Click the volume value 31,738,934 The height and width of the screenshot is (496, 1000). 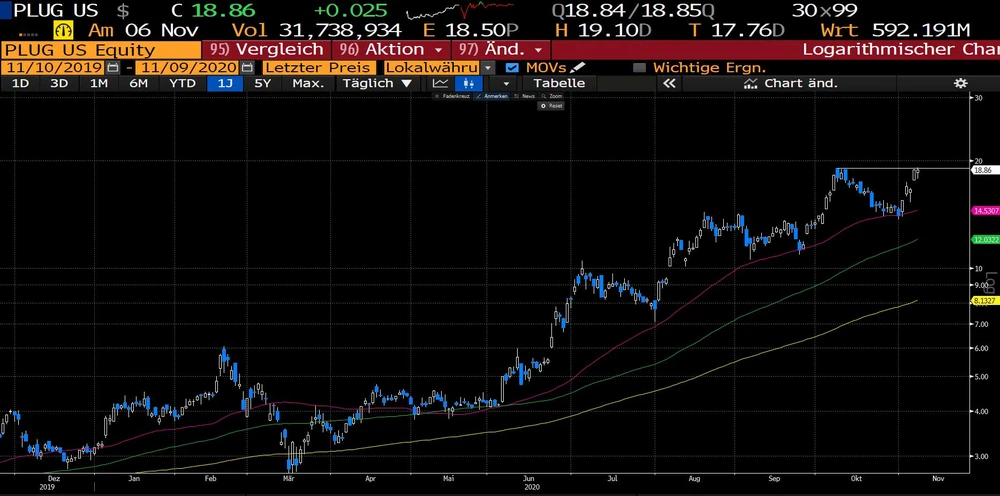point(339,30)
